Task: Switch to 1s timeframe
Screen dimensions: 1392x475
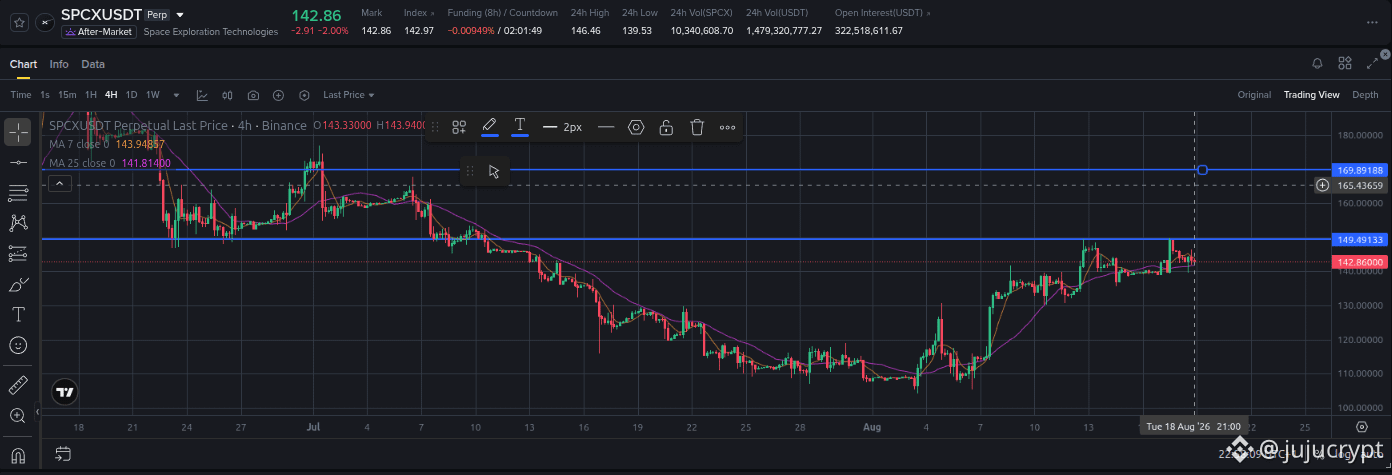Action: [x=45, y=95]
